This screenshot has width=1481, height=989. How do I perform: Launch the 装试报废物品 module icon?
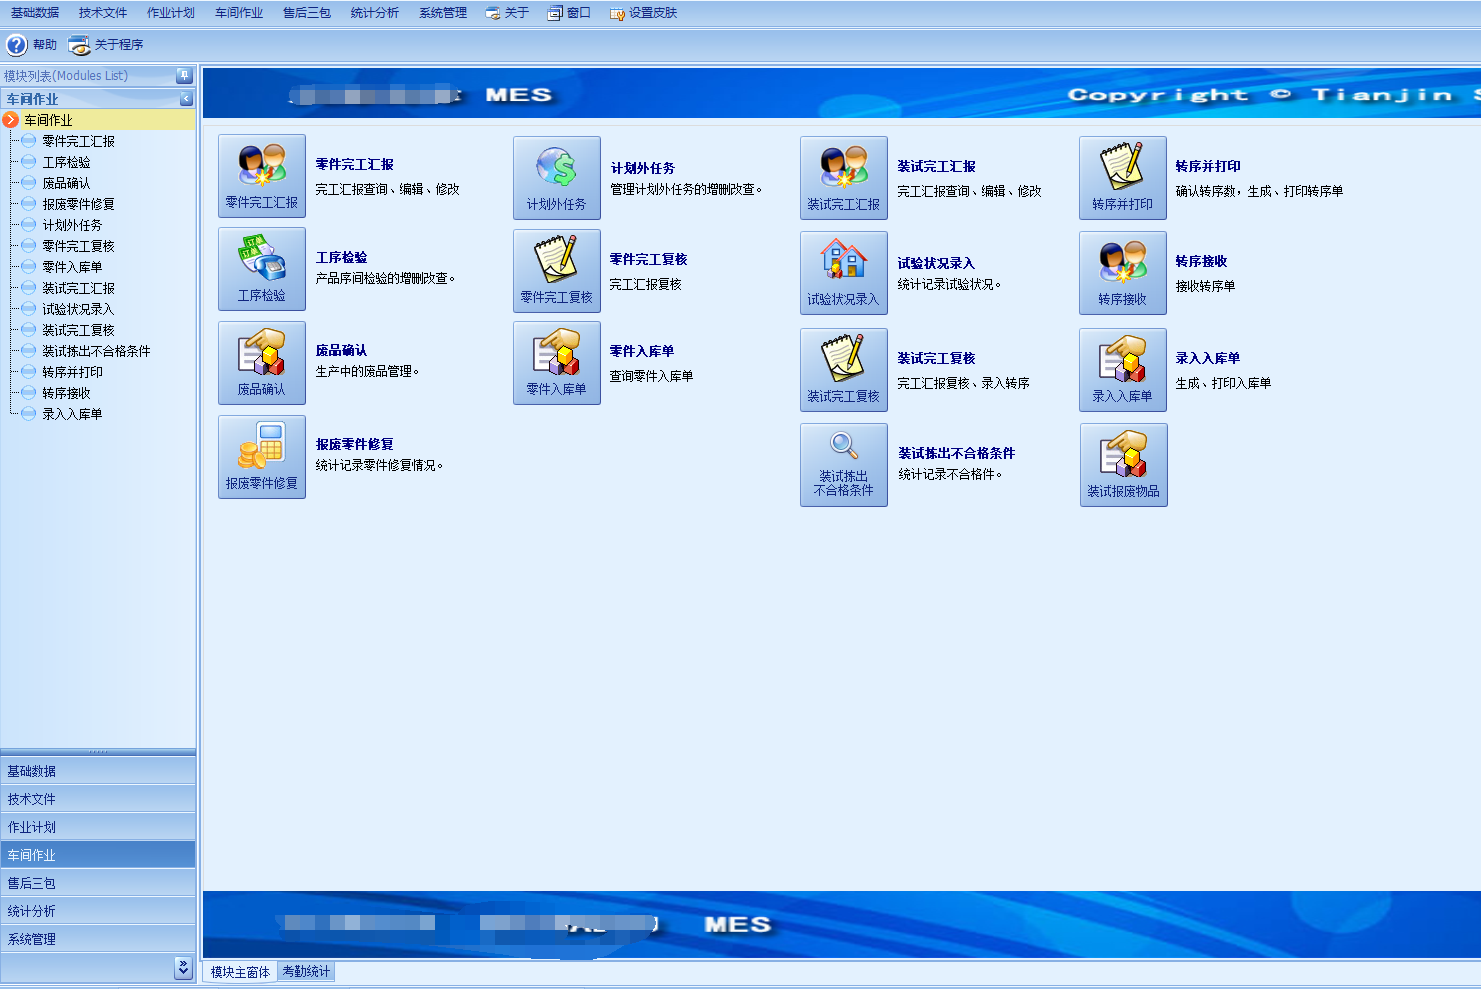click(1124, 465)
